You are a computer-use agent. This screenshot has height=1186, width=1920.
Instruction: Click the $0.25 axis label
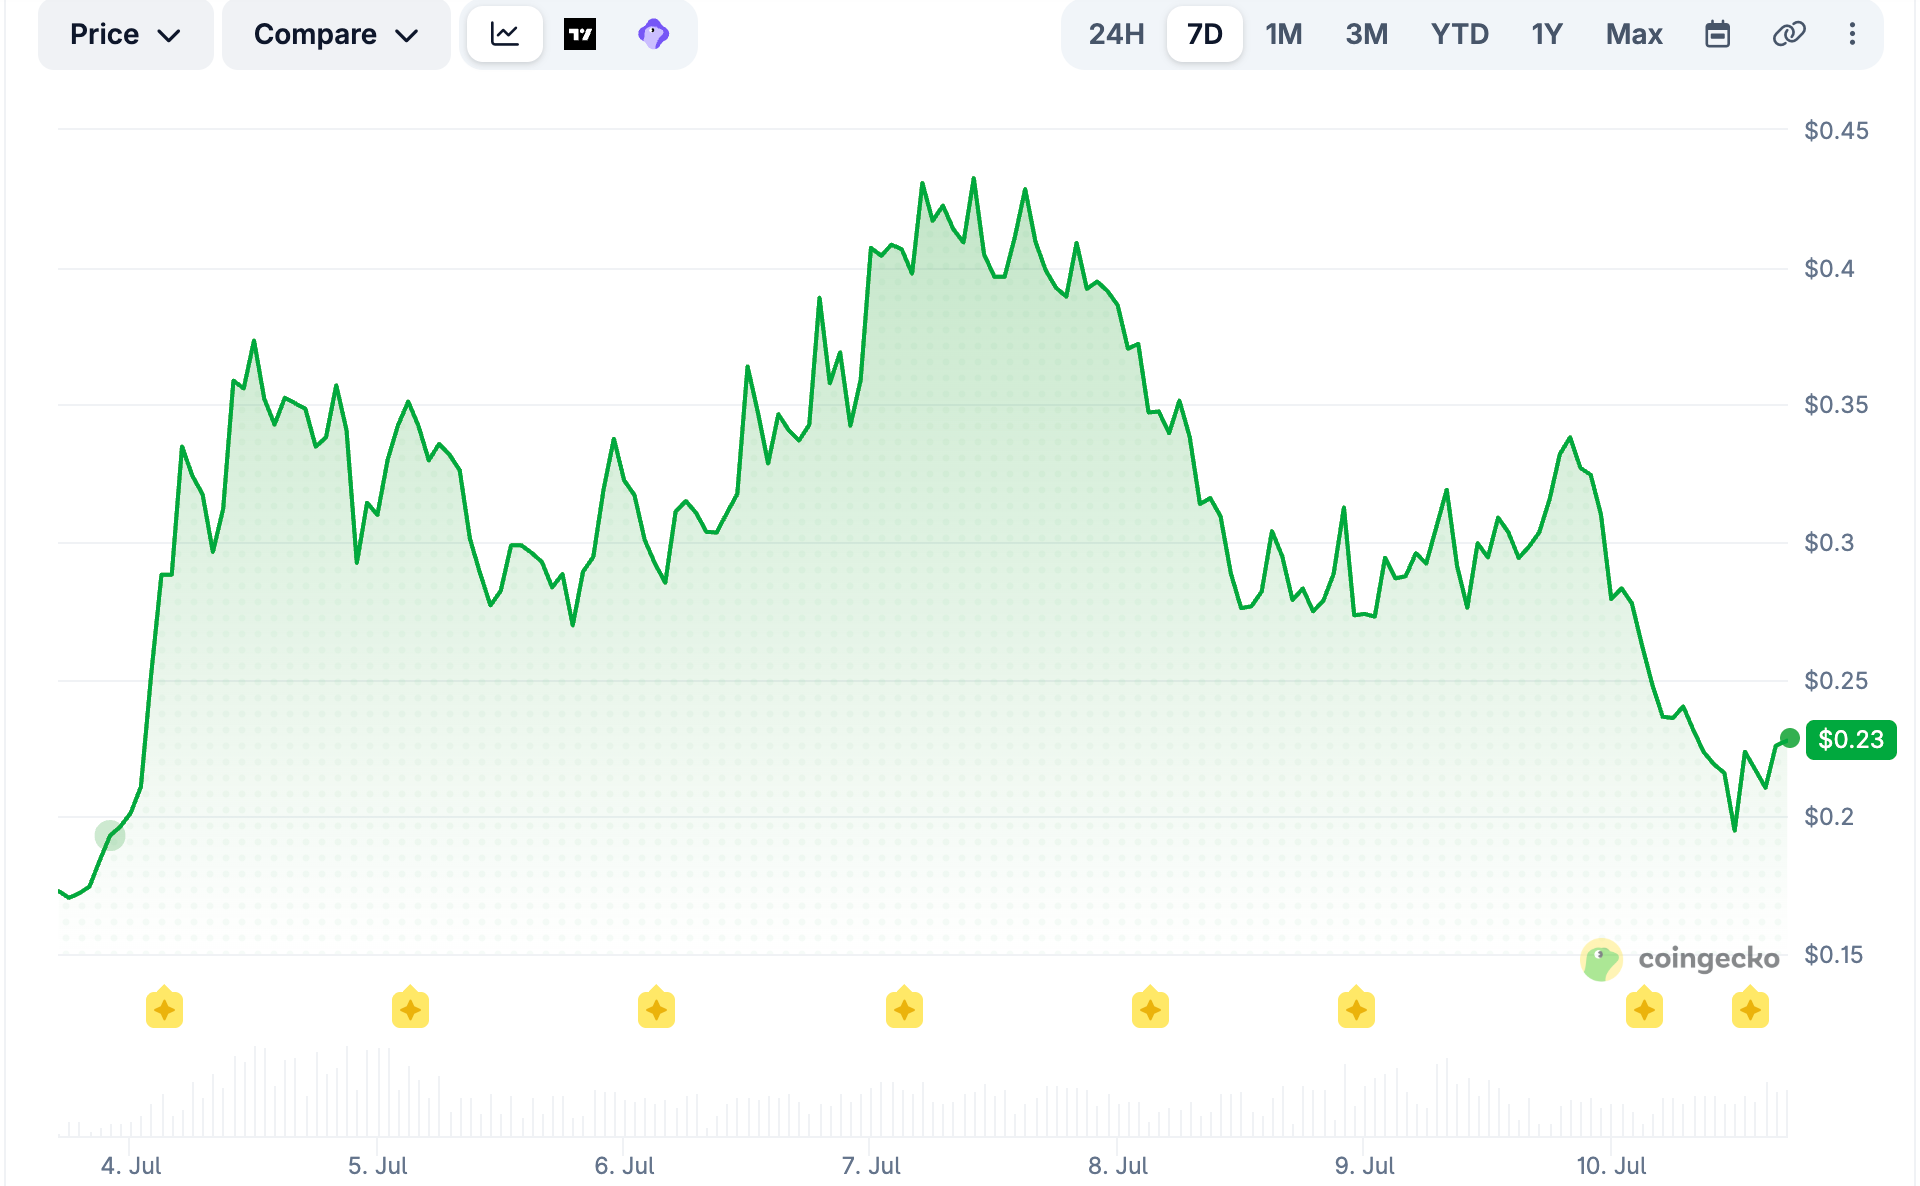(1836, 681)
